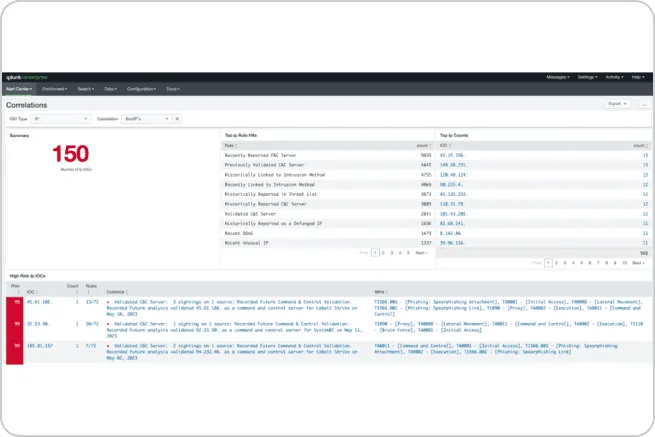Open high-risk IOC 45.61.186
The height and width of the screenshot is (437, 655).
coord(39,302)
